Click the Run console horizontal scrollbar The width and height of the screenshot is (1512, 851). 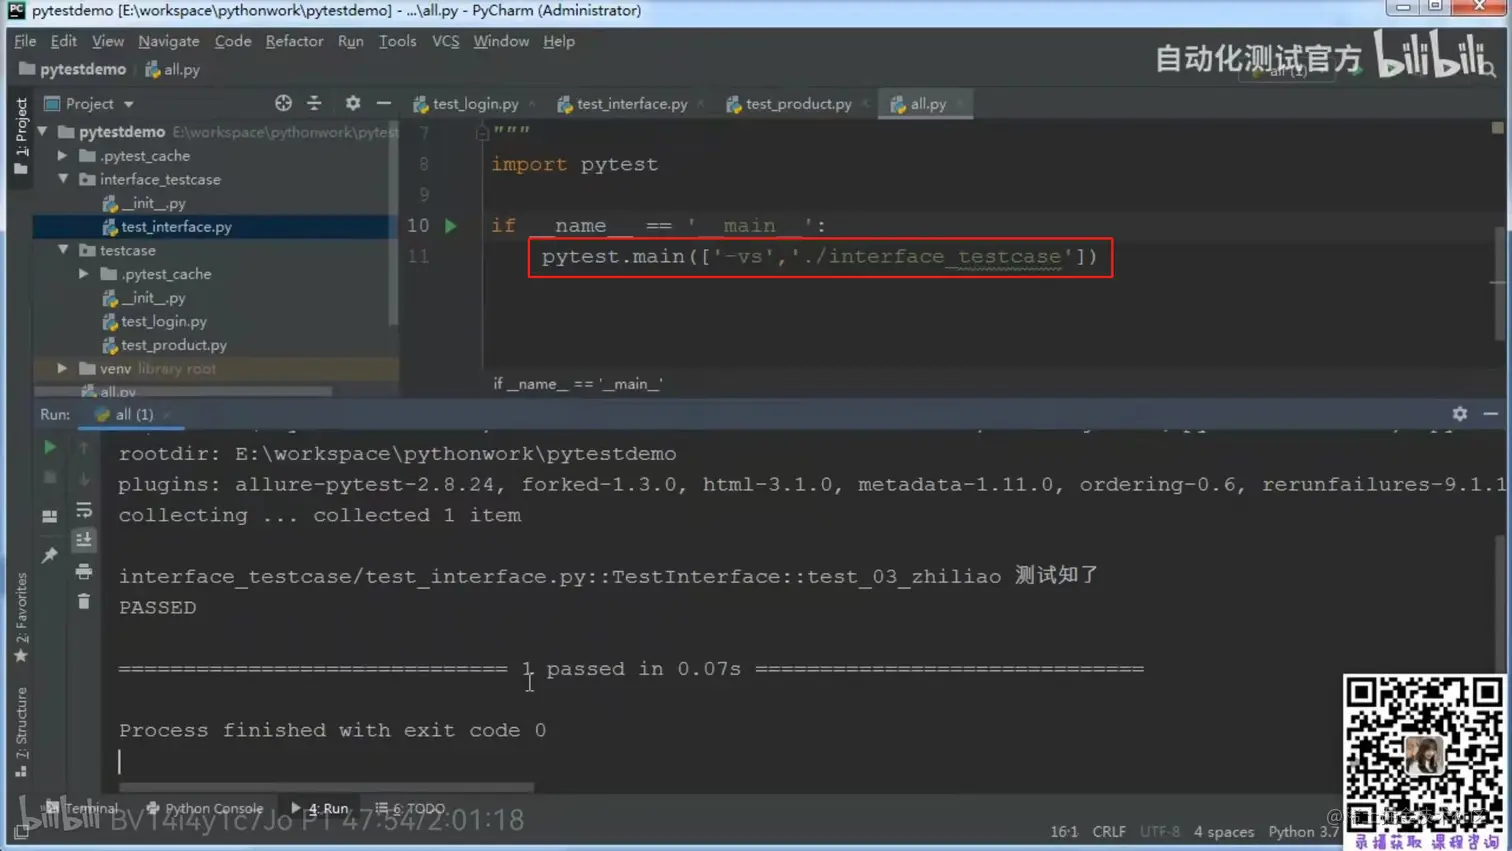coord(327,787)
